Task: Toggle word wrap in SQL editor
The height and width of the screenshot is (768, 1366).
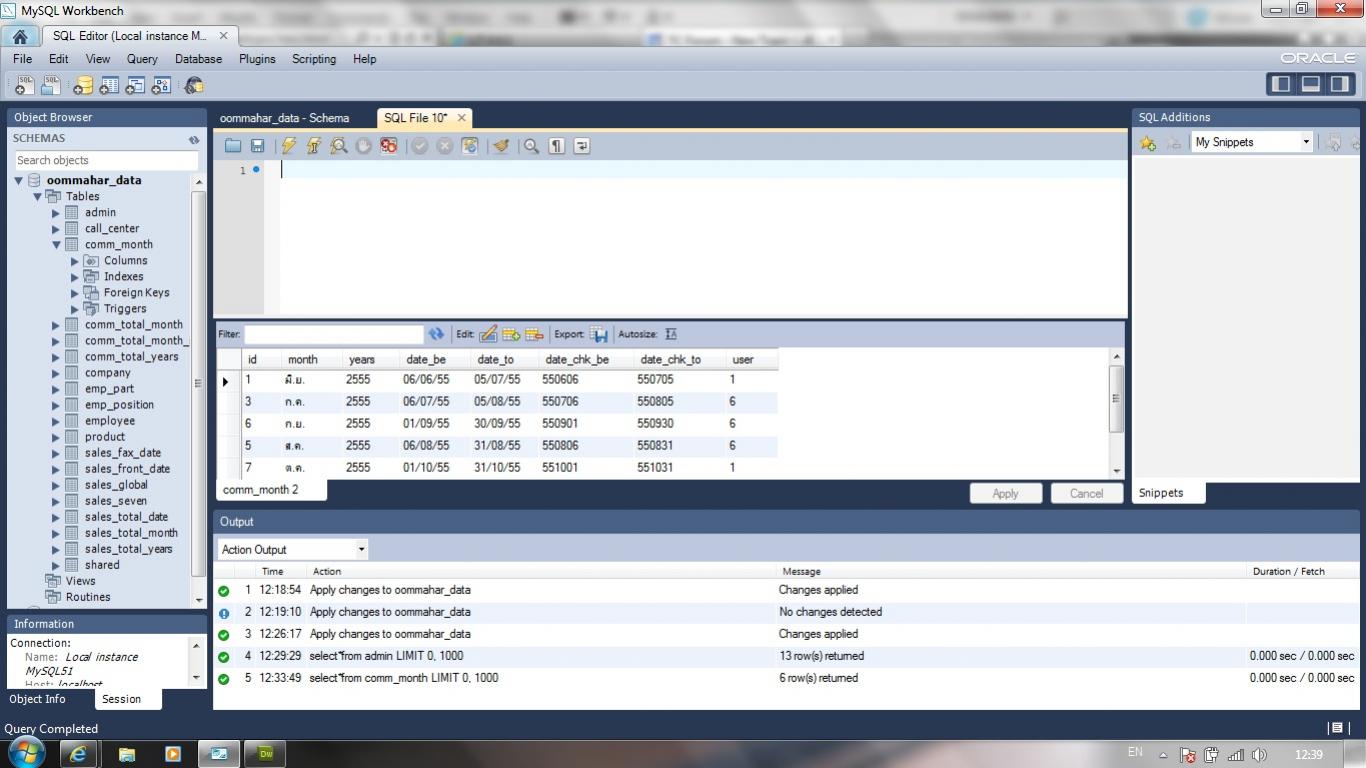Action: 582,146
